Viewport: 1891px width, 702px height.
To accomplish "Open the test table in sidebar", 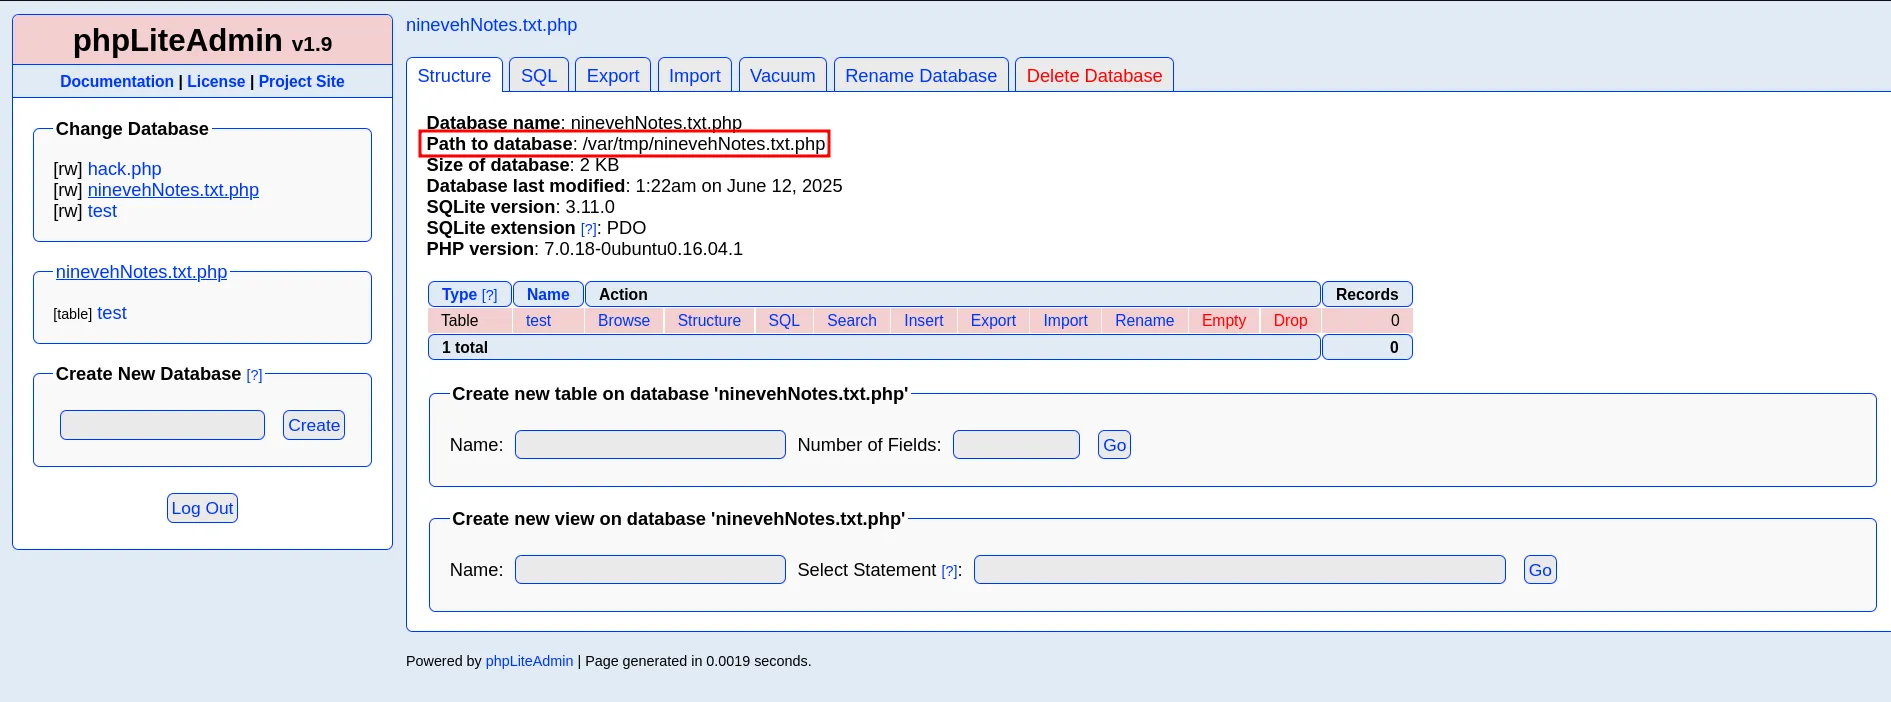I will click(x=112, y=313).
